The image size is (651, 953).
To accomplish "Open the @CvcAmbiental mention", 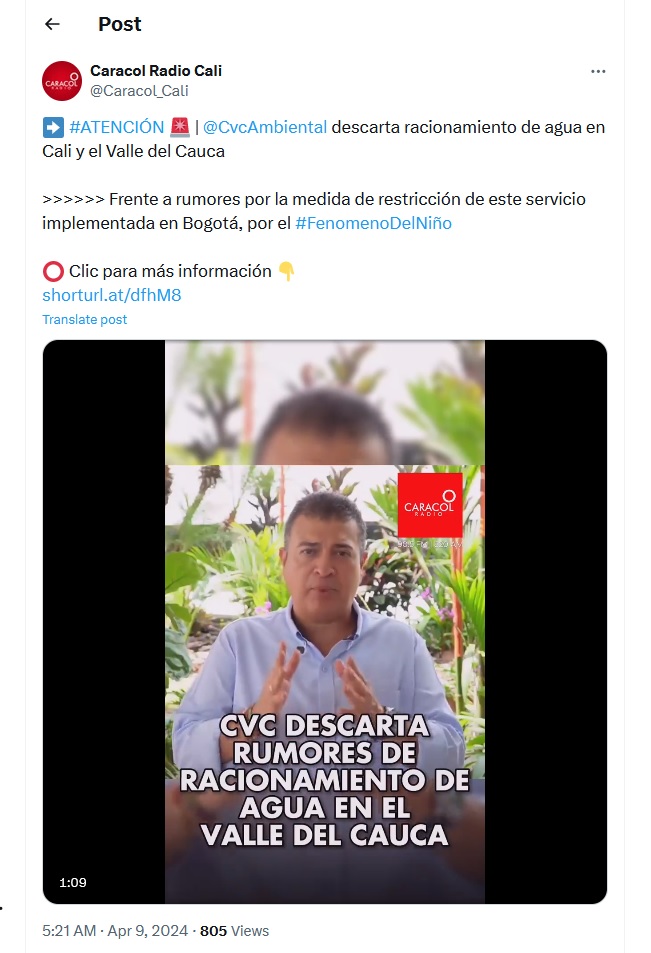I will pyautogui.click(x=265, y=127).
